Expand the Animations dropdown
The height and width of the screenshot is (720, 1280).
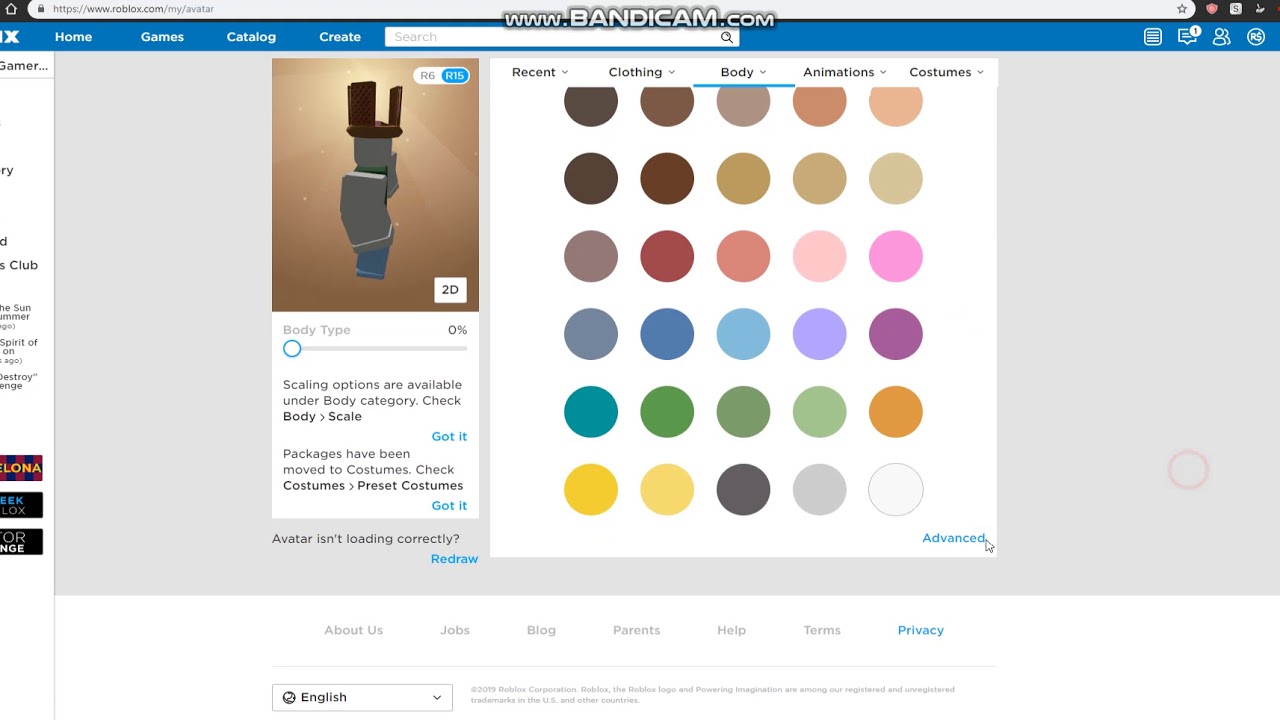point(845,72)
